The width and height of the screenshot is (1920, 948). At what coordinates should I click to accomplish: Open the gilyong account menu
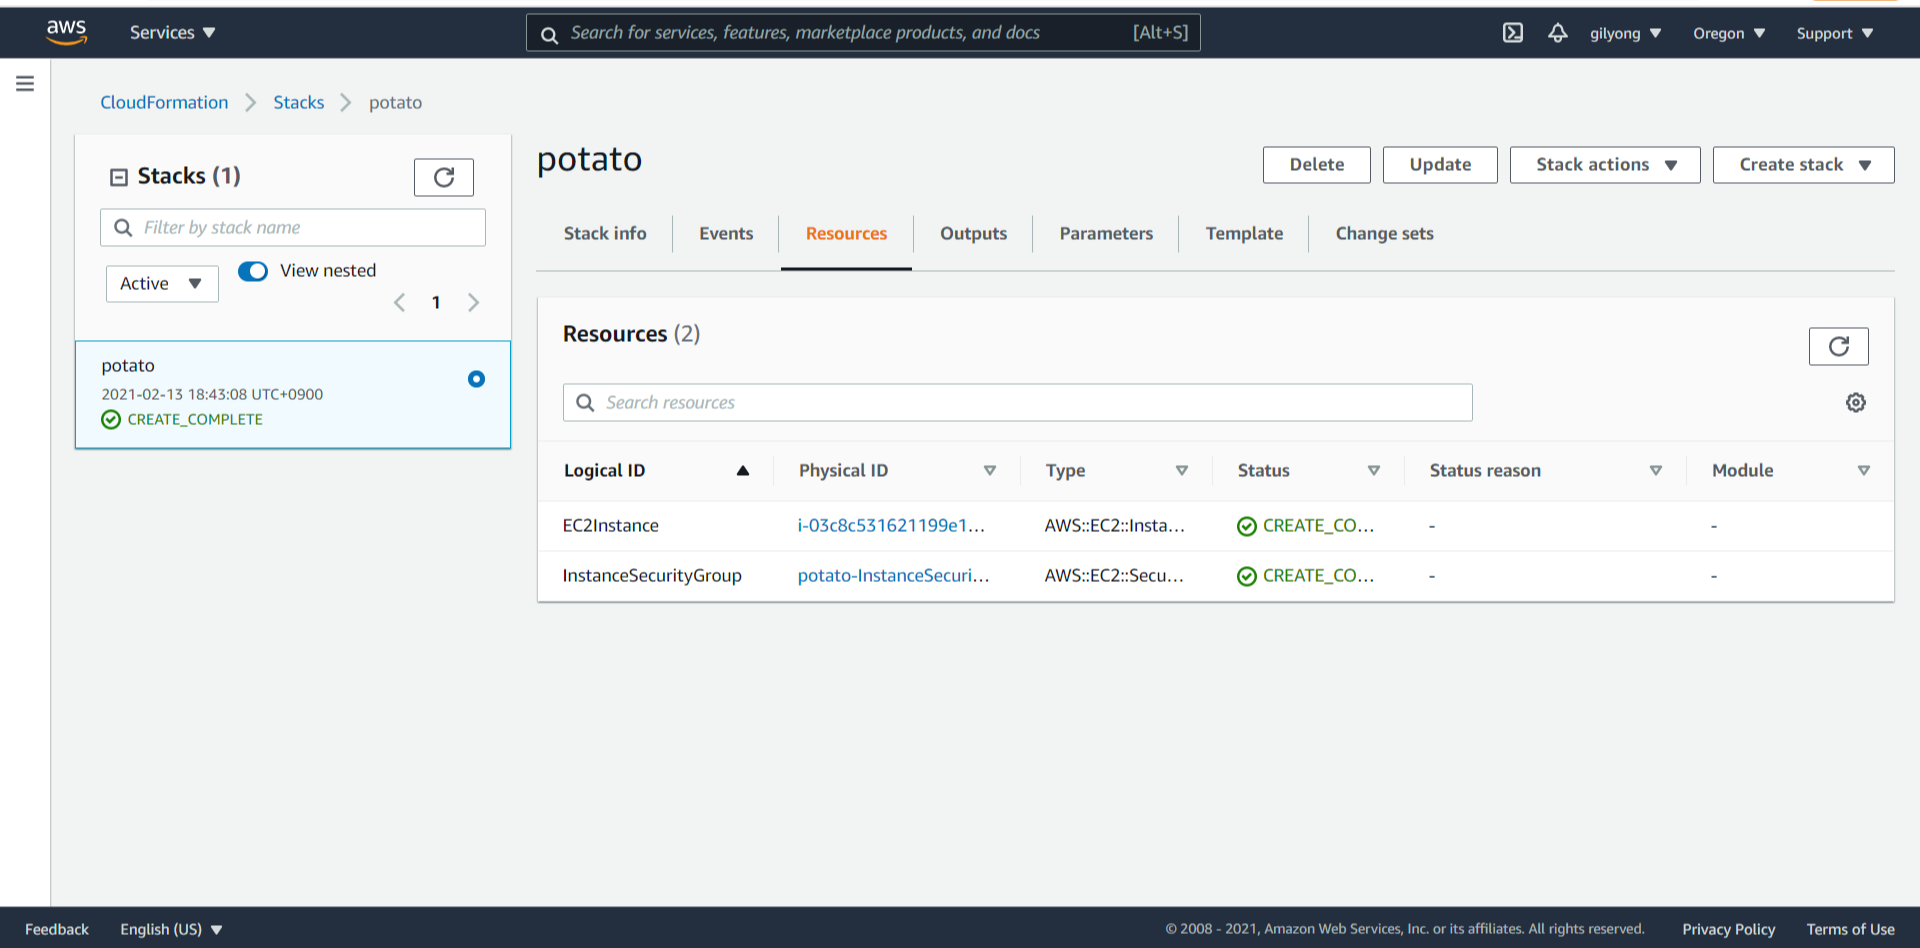1626,33
